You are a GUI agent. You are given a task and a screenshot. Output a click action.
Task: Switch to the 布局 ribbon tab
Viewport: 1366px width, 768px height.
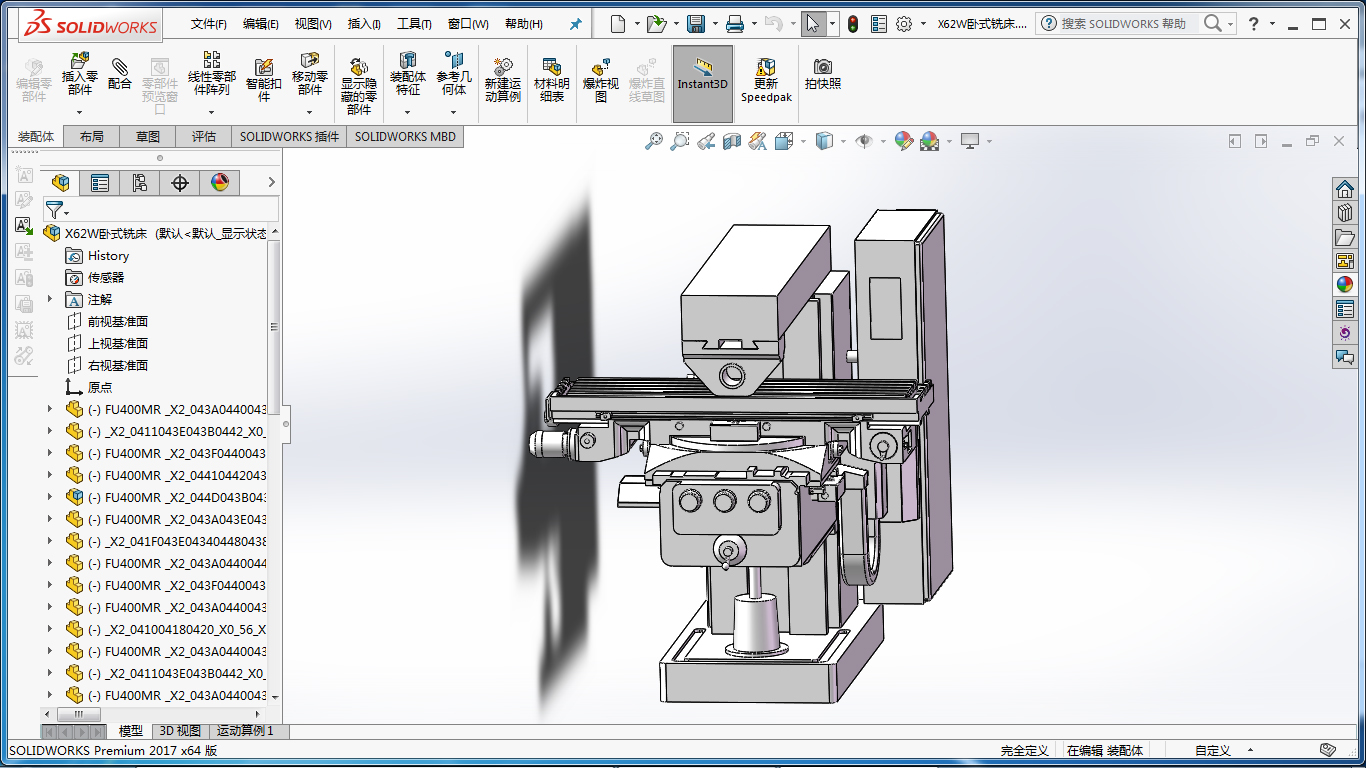click(x=91, y=137)
